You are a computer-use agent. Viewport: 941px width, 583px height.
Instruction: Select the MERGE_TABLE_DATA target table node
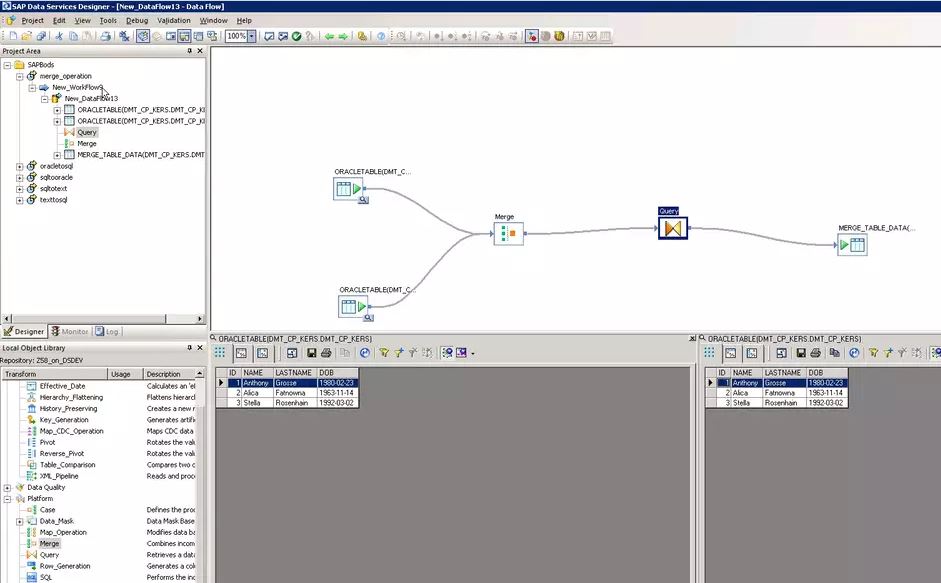(852, 244)
